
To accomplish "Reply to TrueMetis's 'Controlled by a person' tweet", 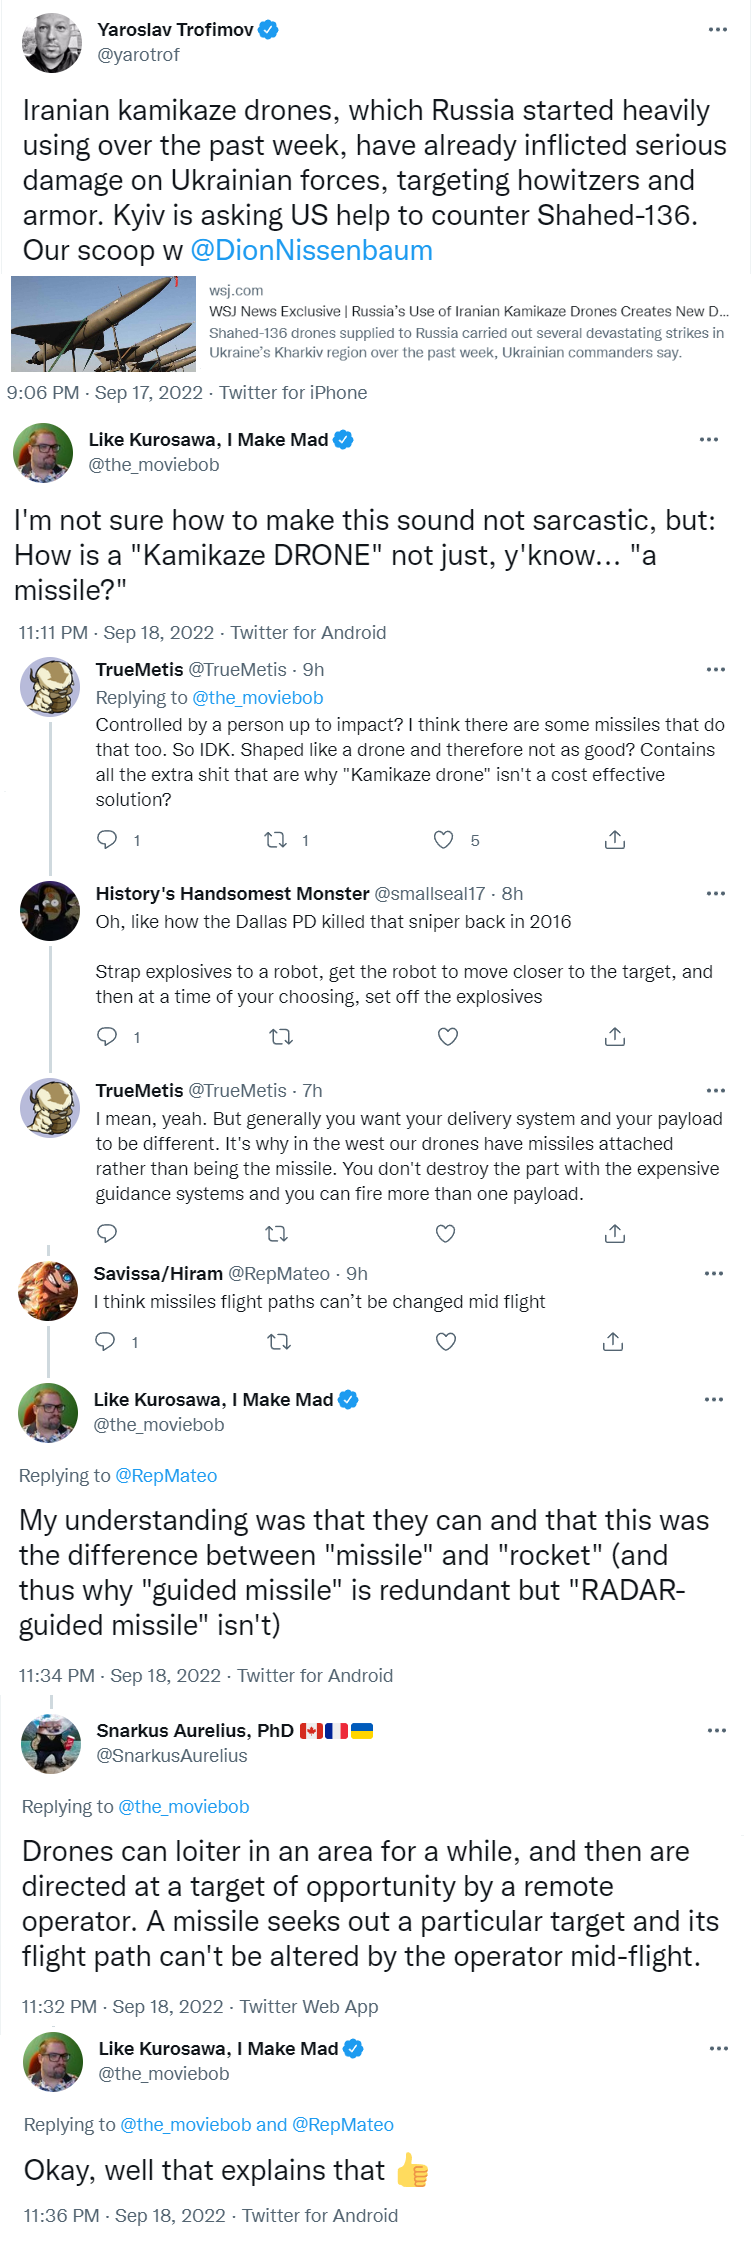I will coord(107,840).
